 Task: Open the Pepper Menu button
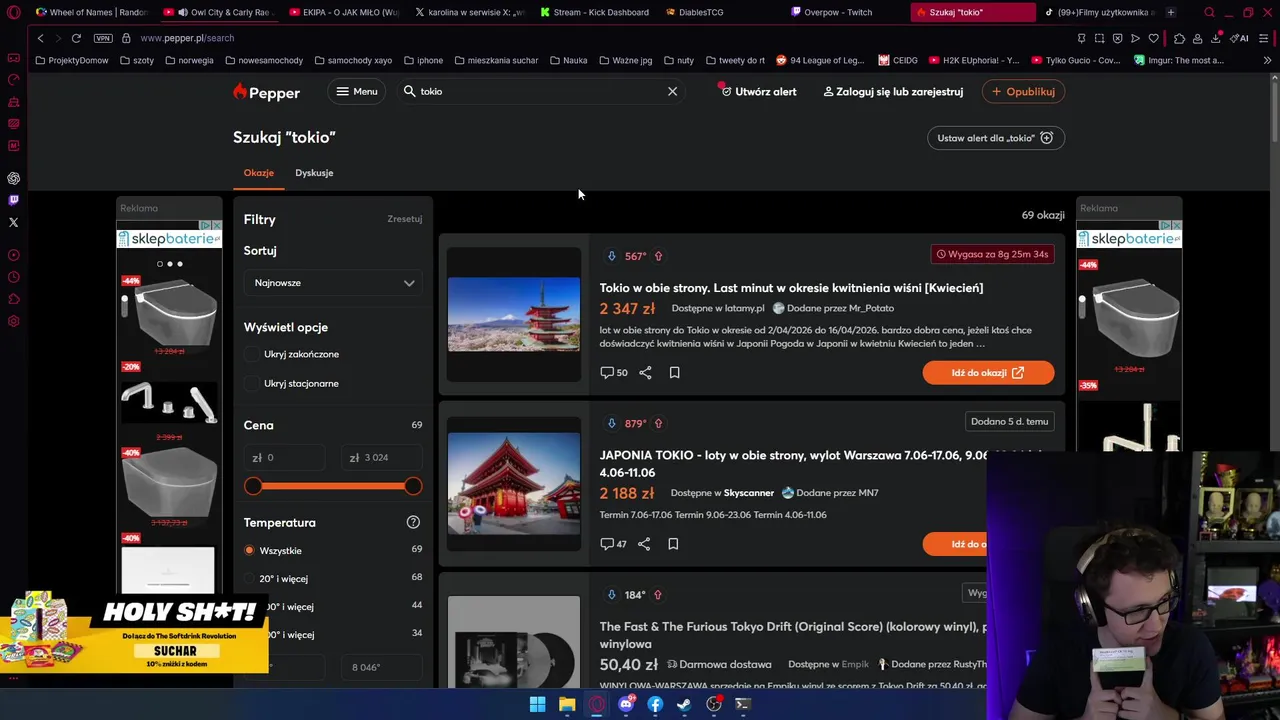356,91
